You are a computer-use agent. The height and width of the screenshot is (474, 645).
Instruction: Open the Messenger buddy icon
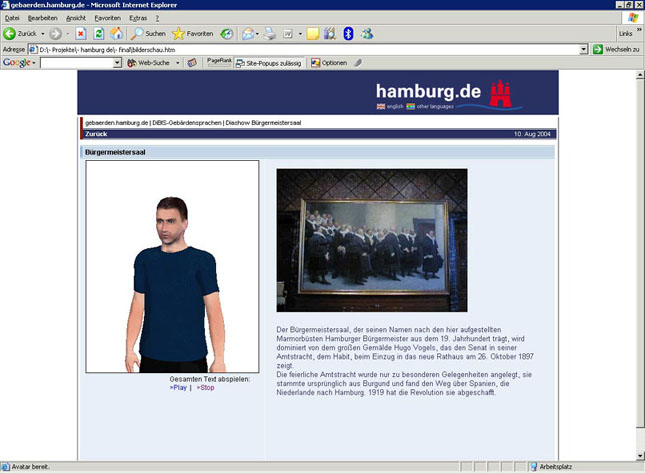click(367, 34)
